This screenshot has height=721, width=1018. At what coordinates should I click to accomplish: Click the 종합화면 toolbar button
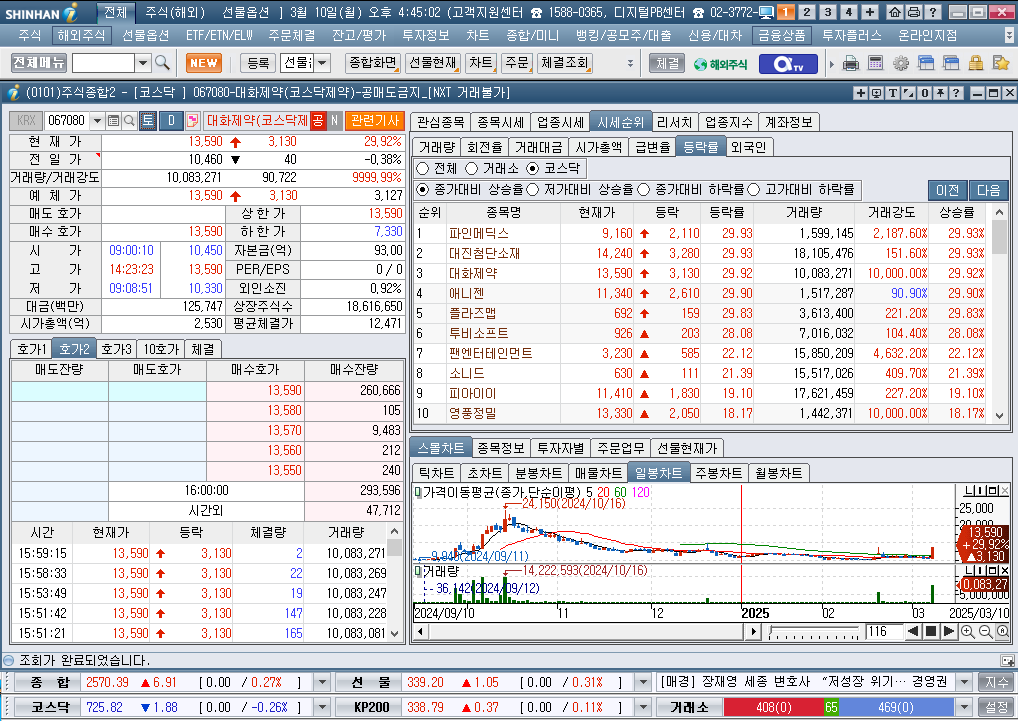373,63
